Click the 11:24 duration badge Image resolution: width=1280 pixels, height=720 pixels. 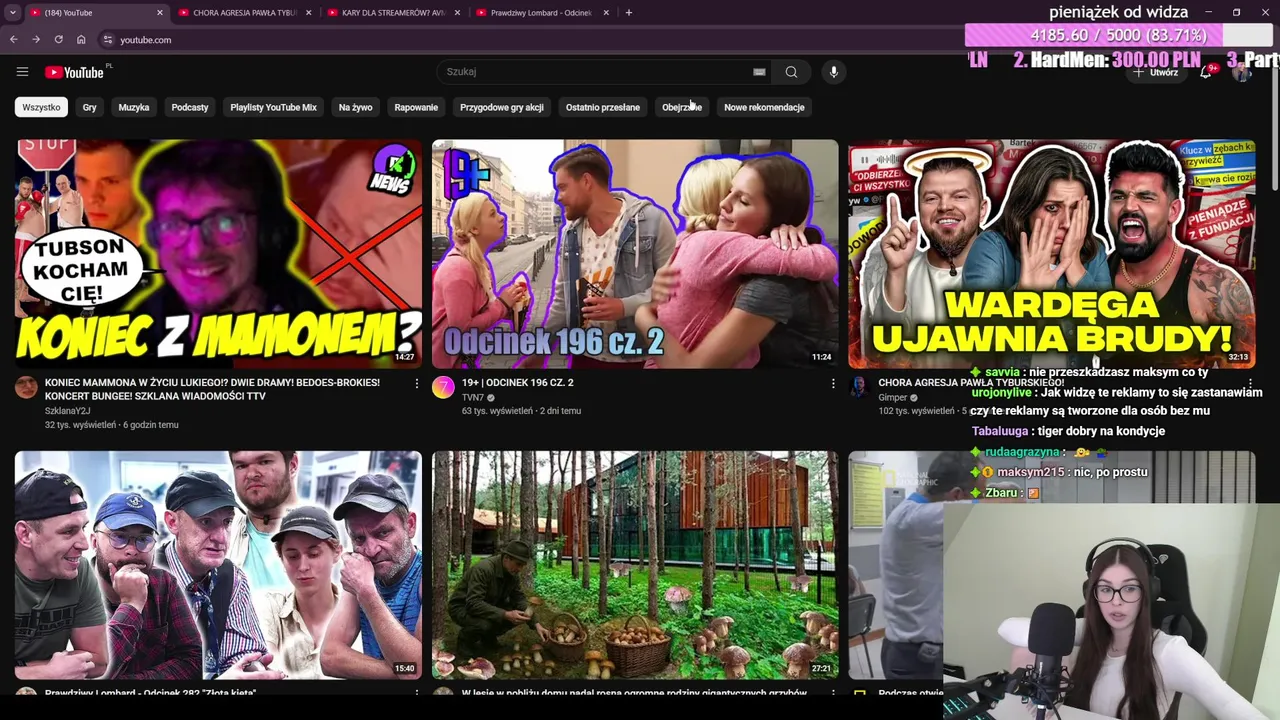pyautogui.click(x=821, y=357)
